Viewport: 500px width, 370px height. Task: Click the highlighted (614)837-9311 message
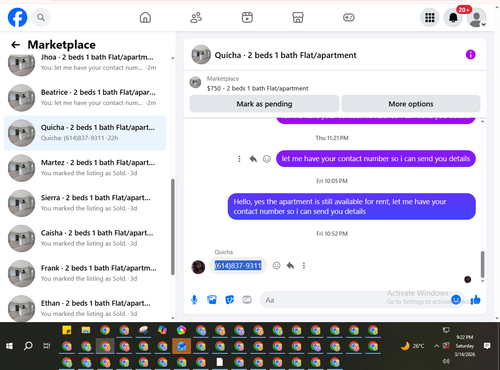(x=238, y=266)
